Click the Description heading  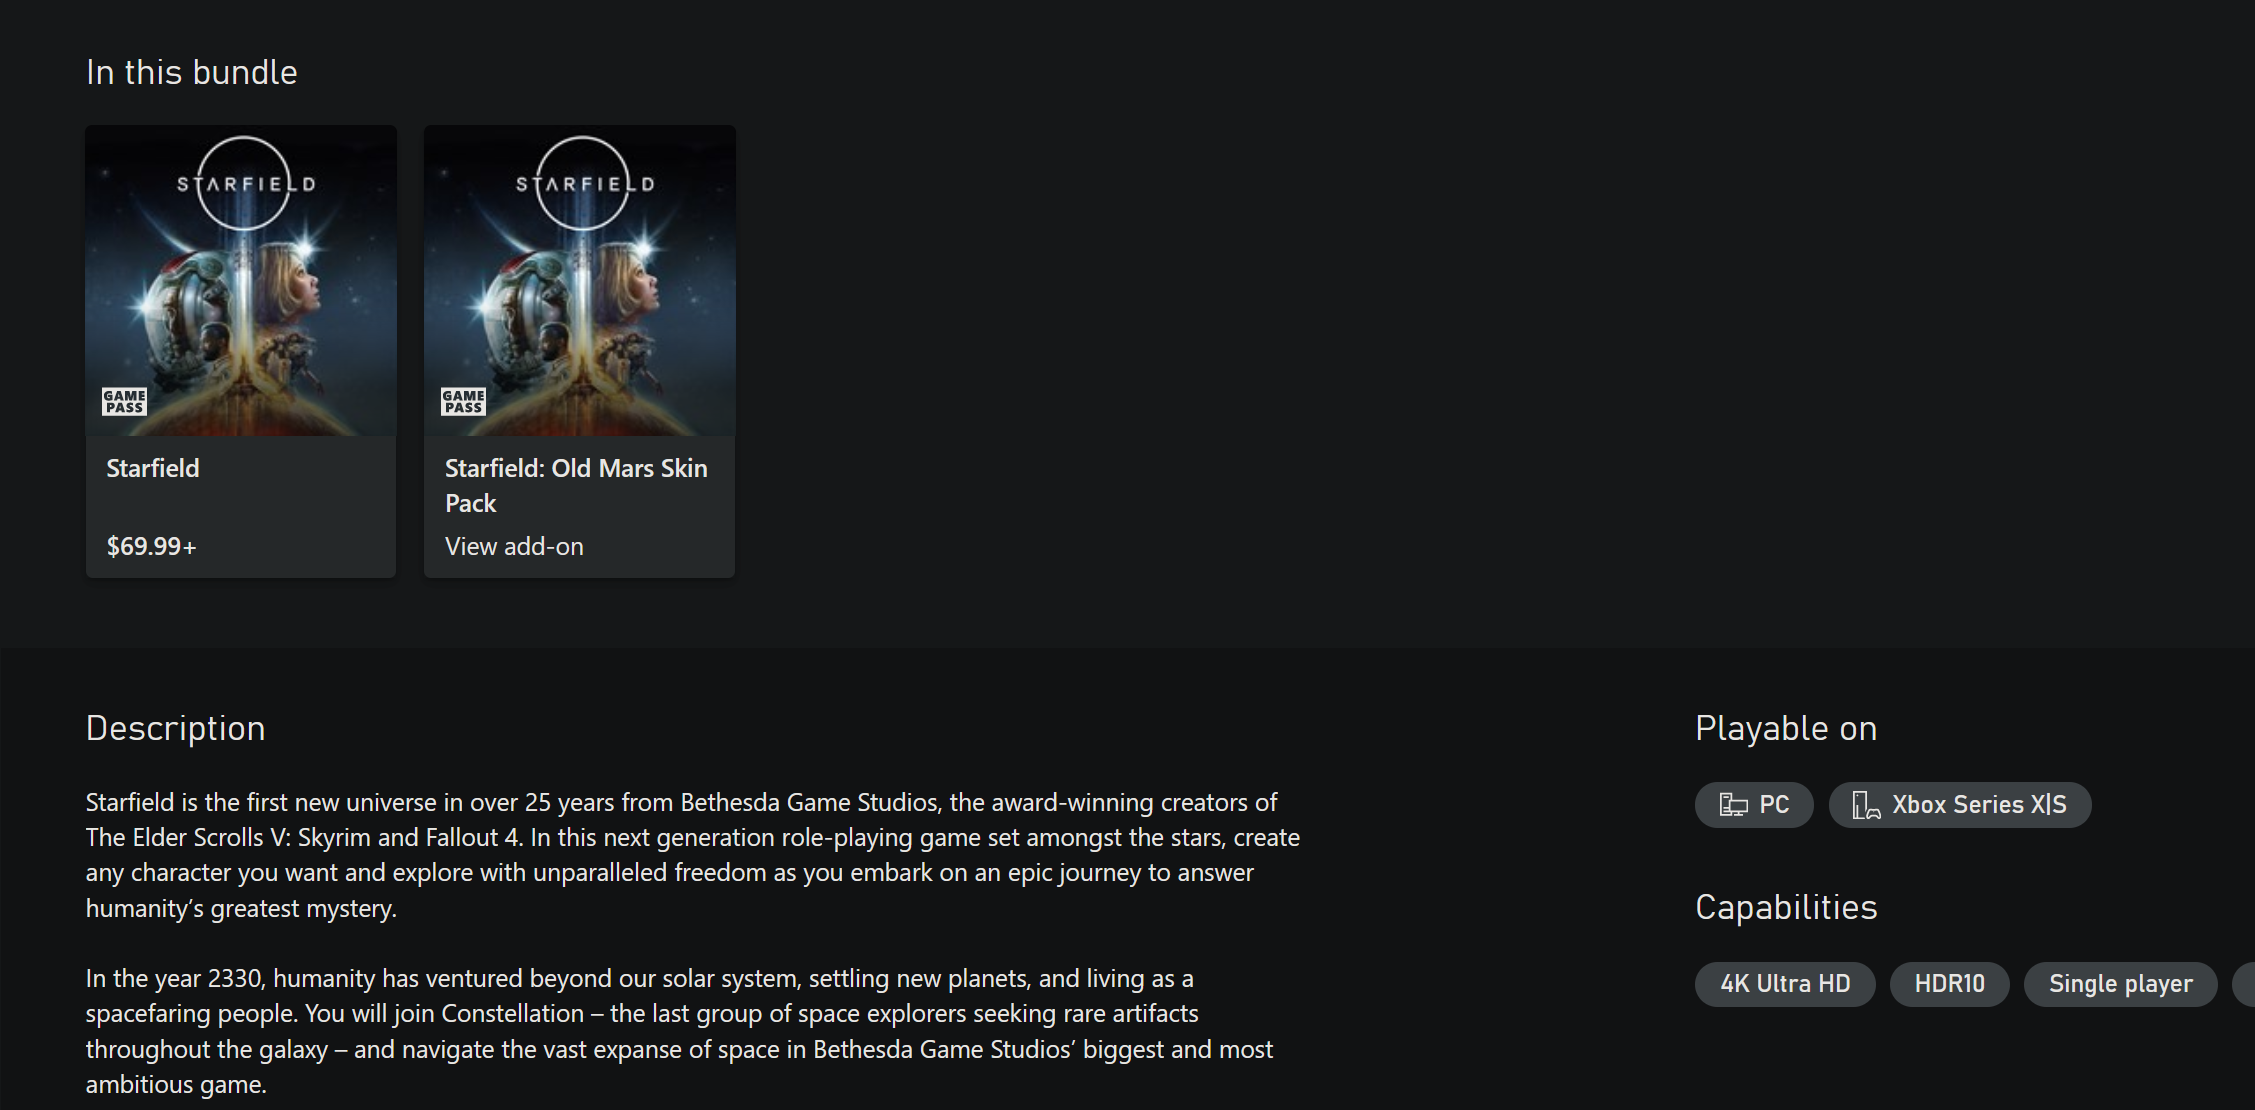tap(176, 728)
